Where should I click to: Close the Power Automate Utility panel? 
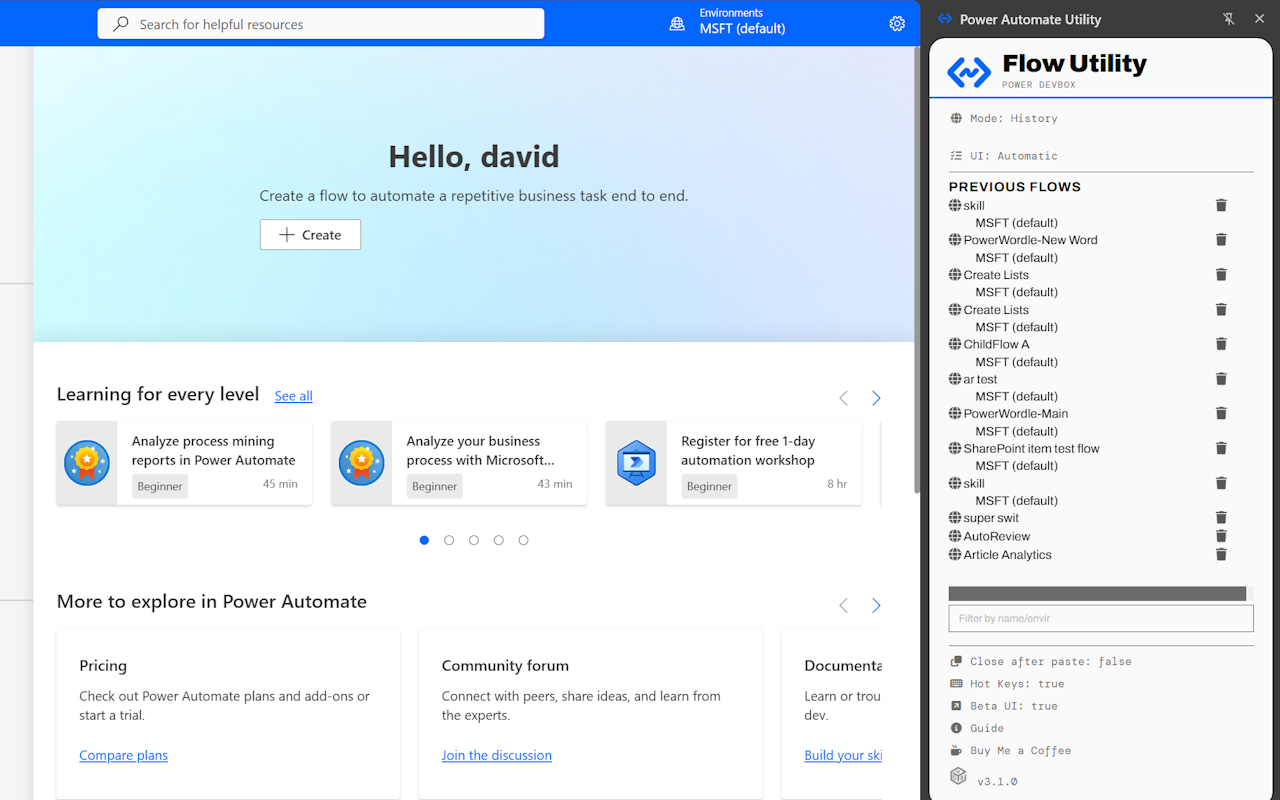1259,19
